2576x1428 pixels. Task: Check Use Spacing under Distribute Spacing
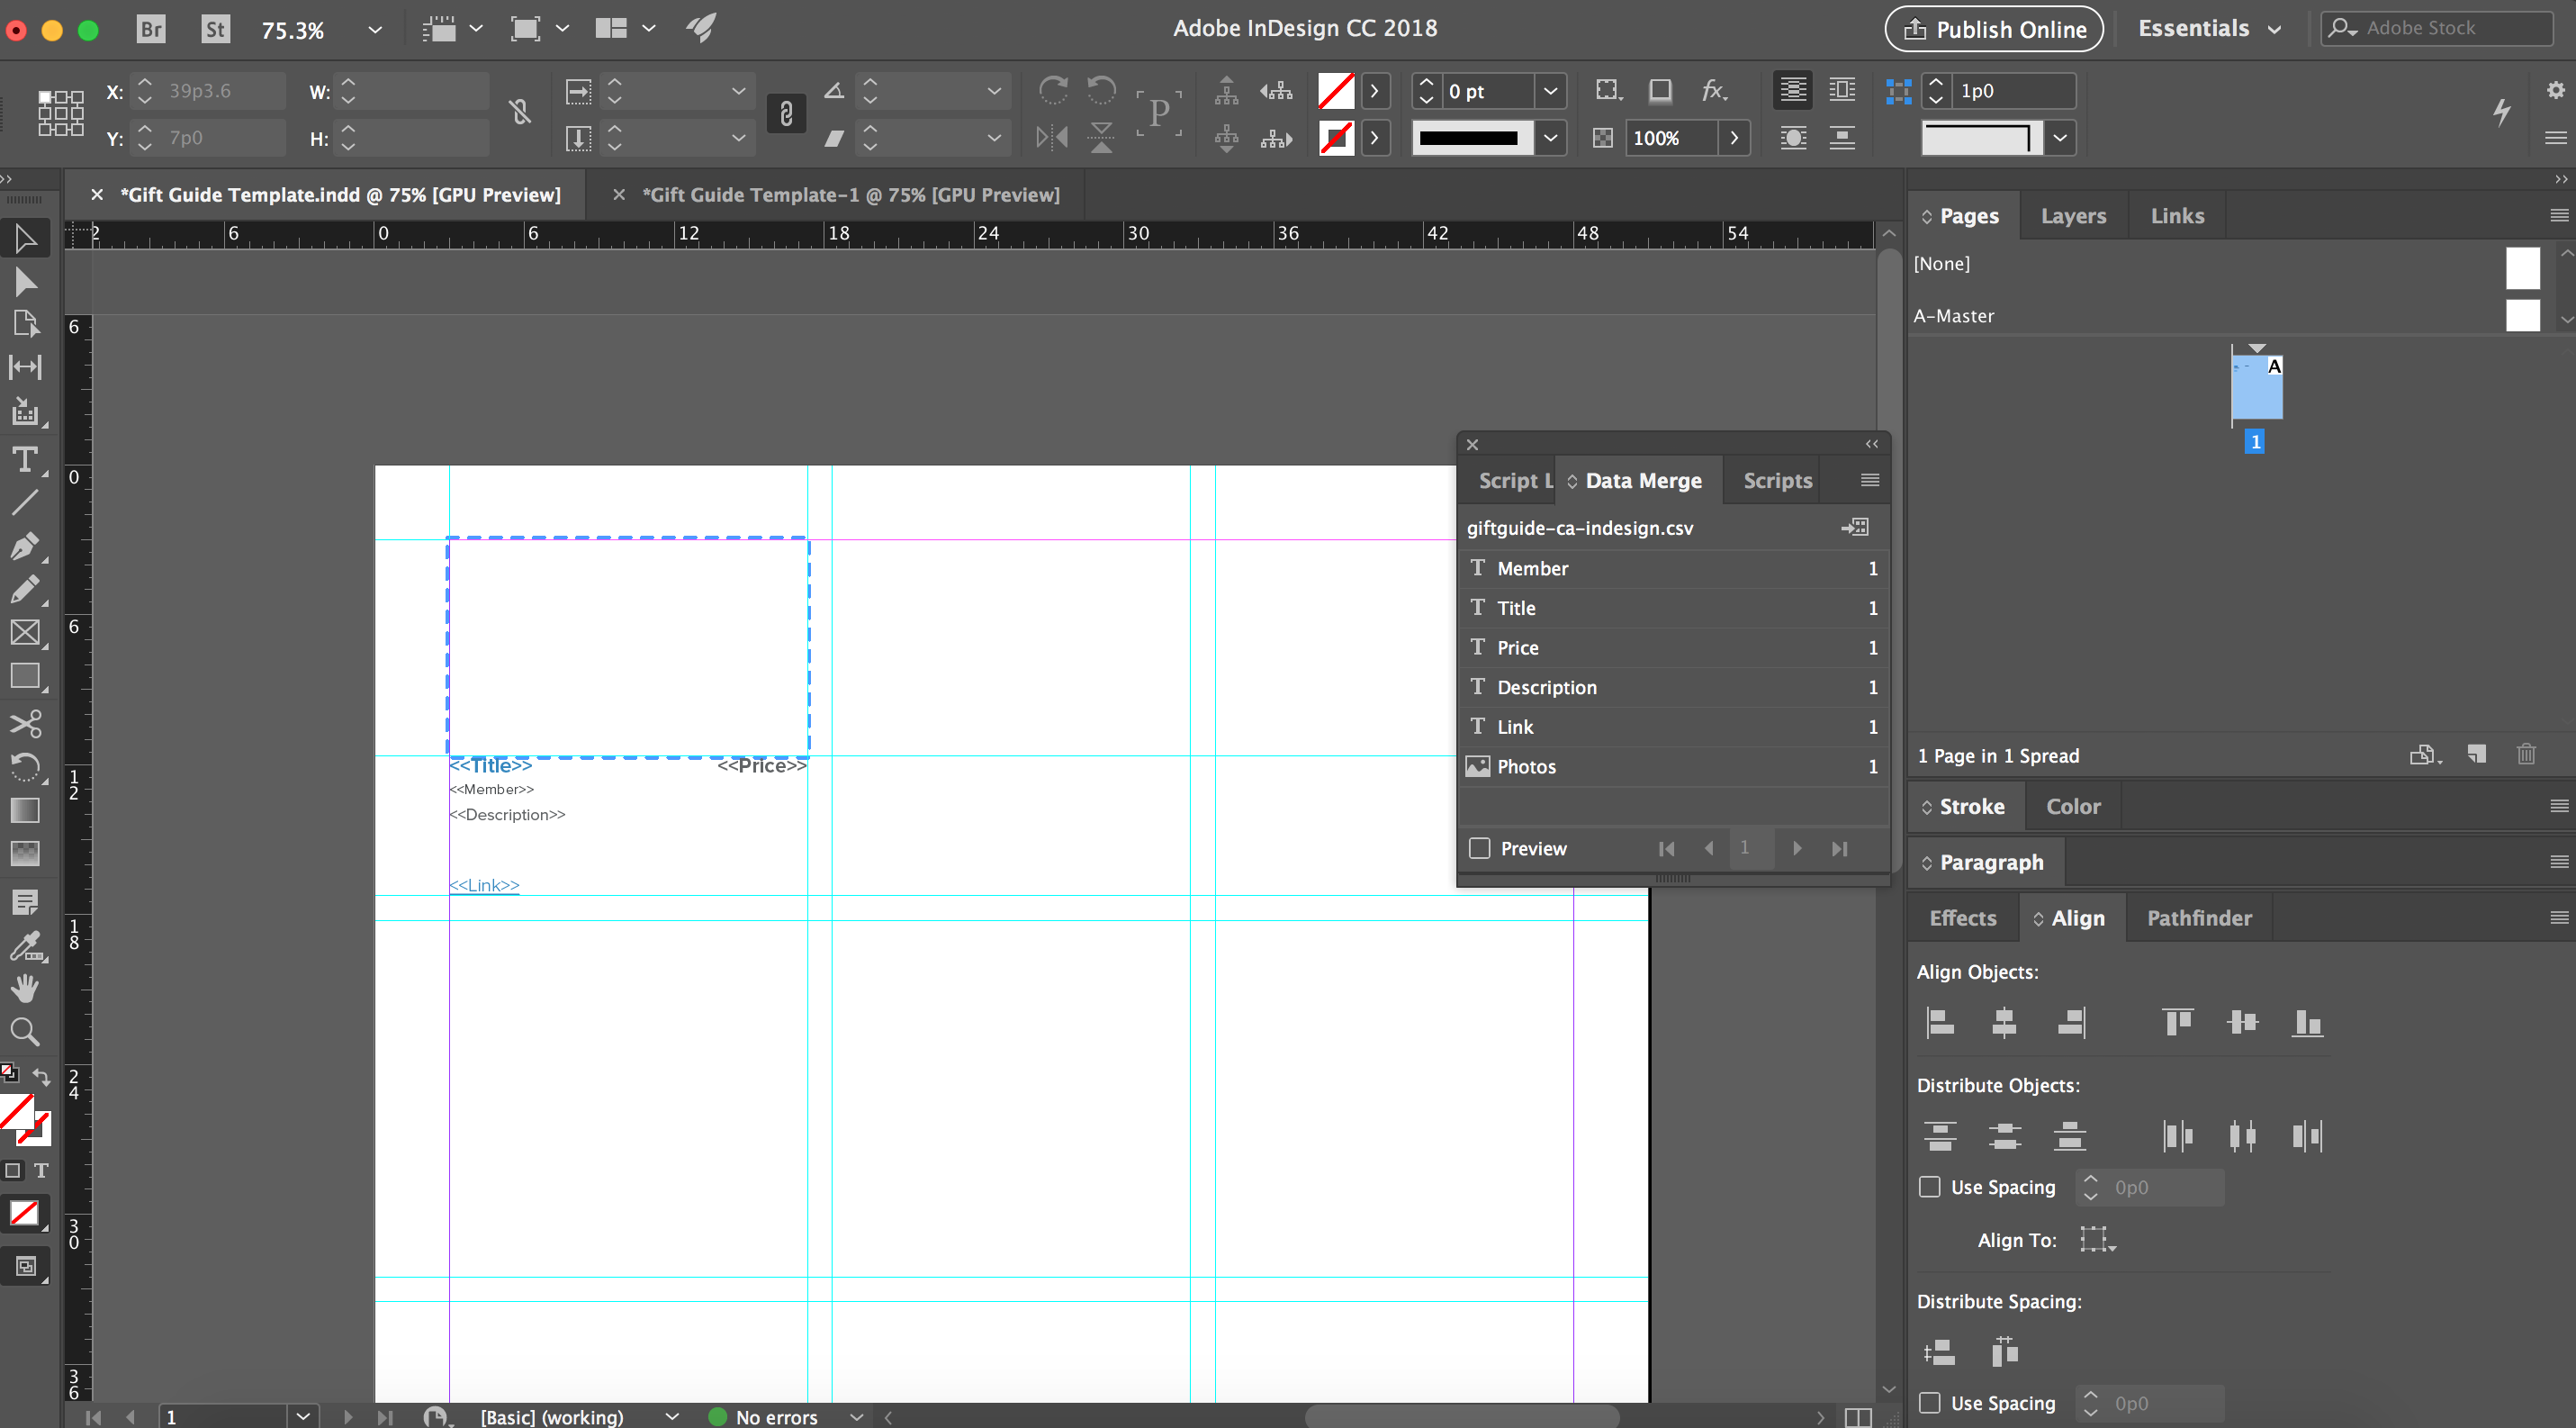click(1930, 1403)
